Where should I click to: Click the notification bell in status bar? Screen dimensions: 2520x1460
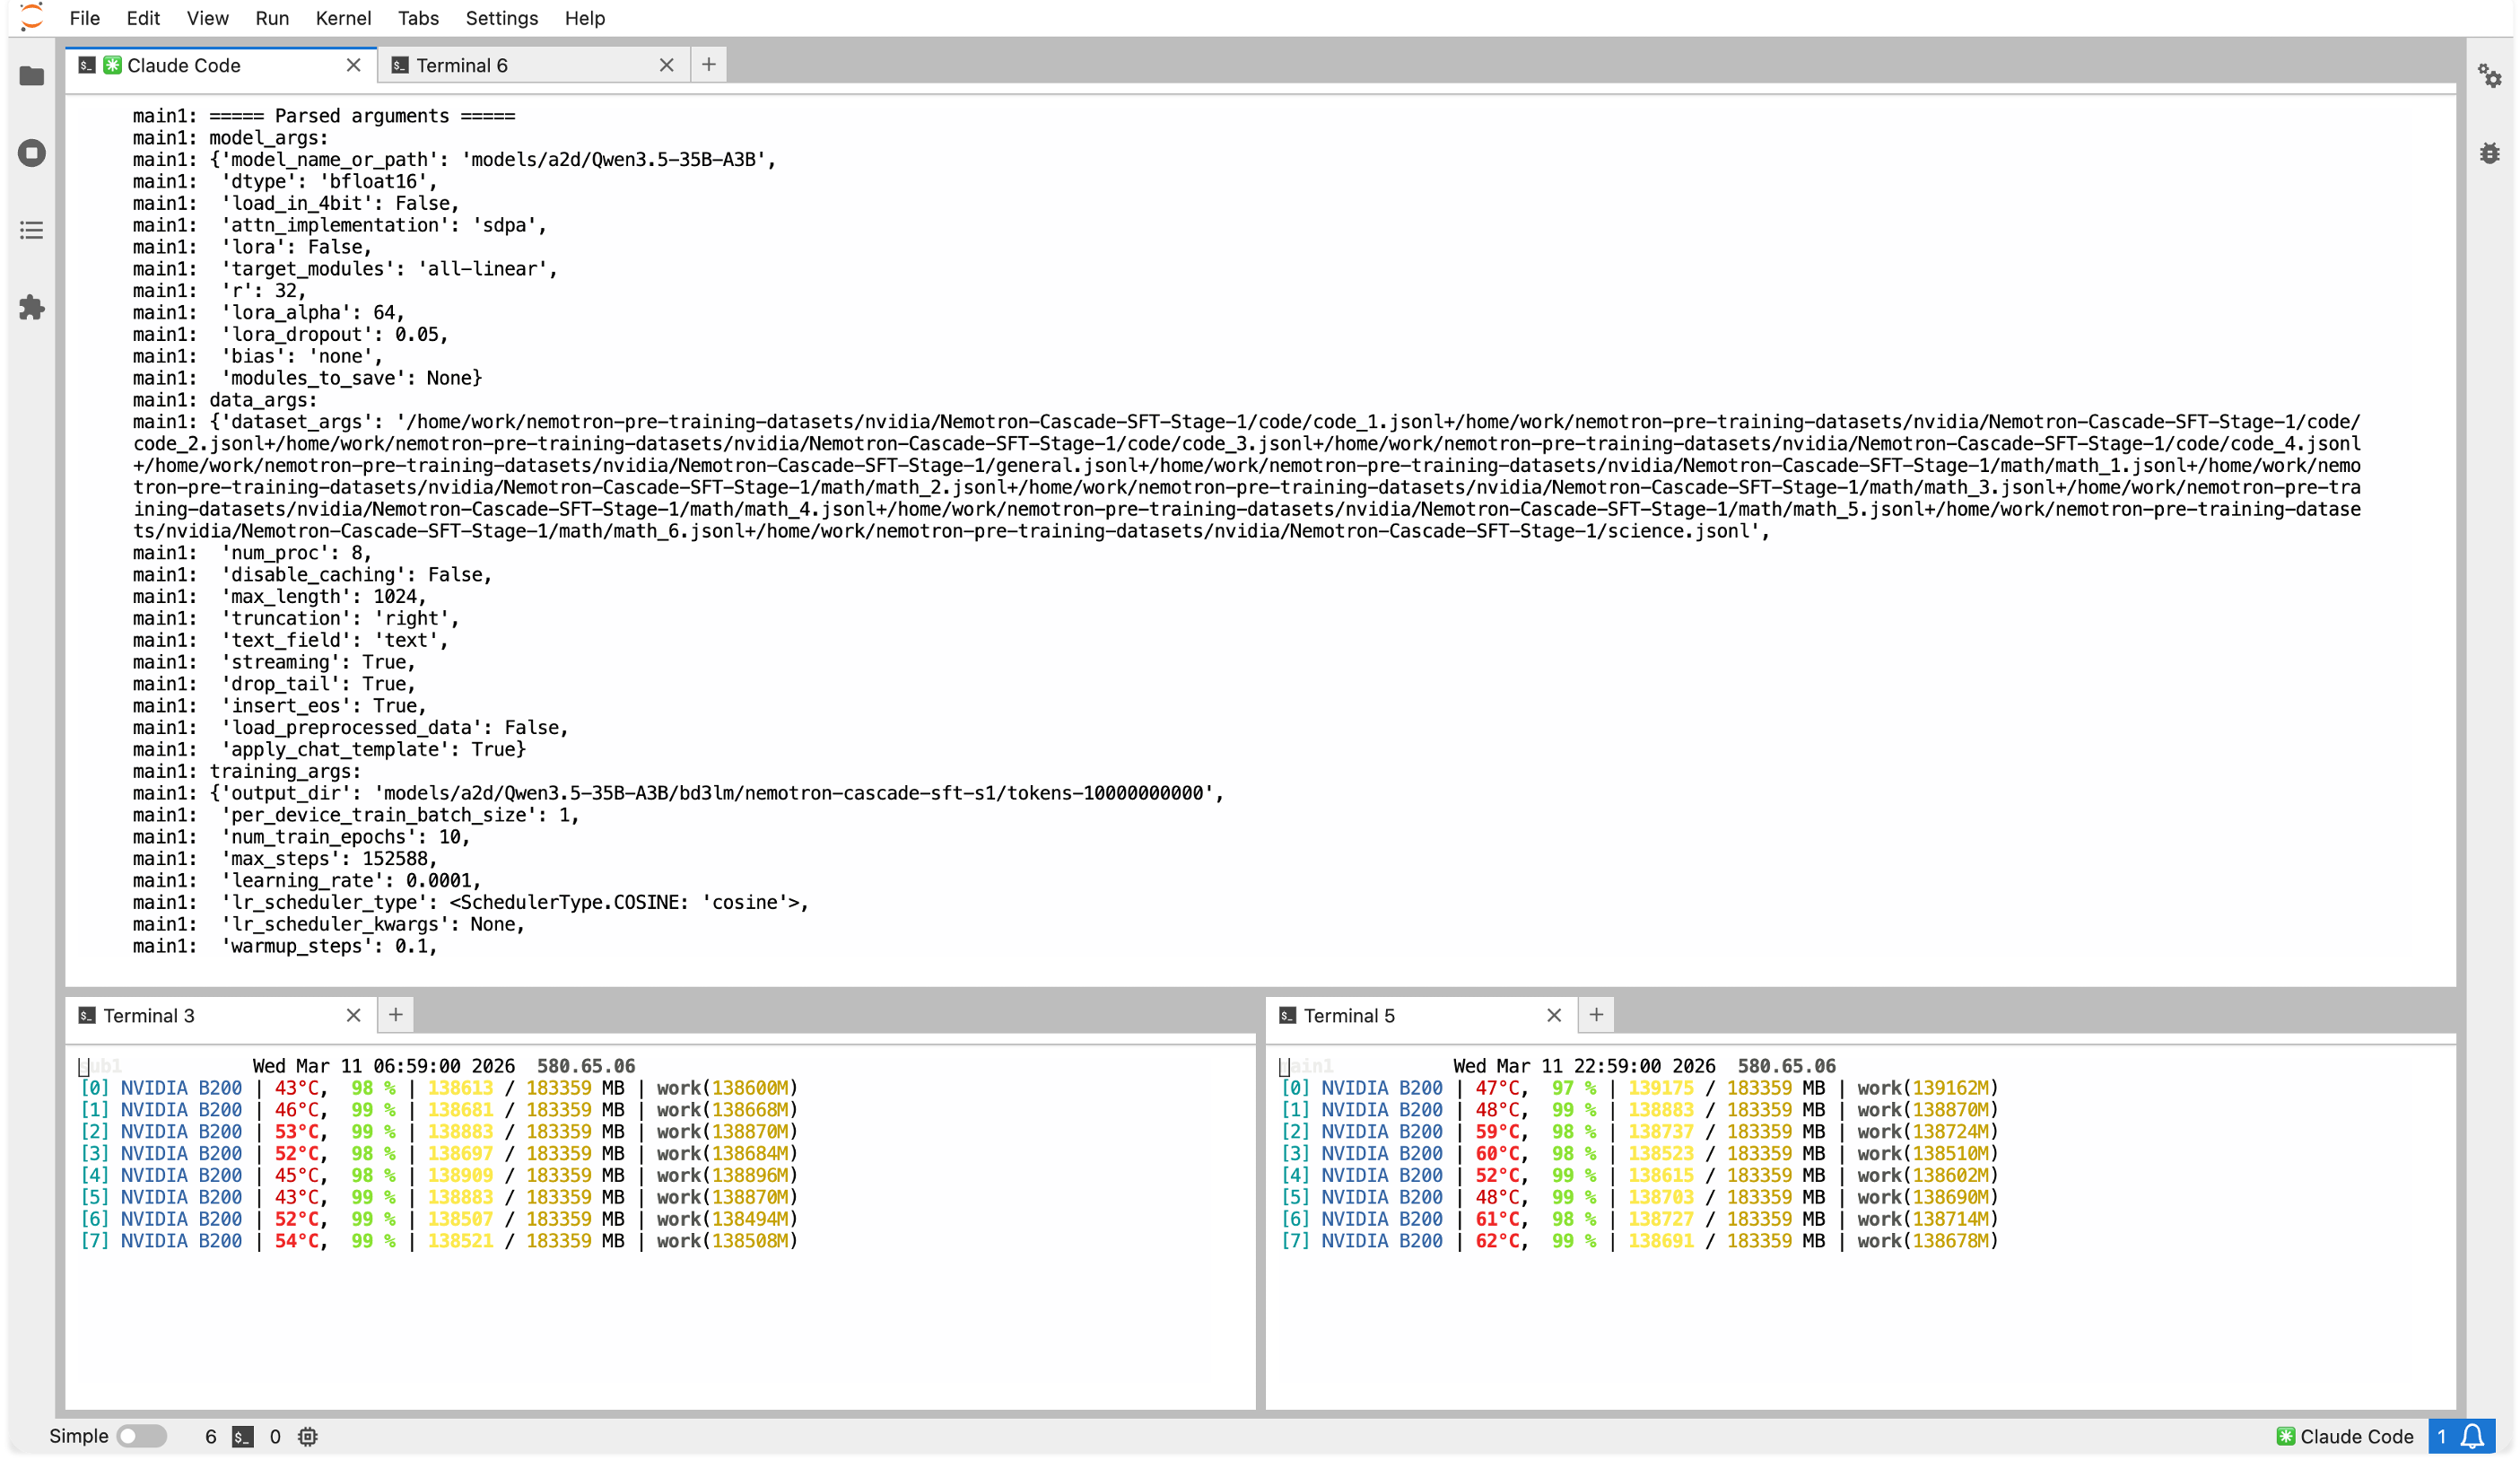2473,1436
